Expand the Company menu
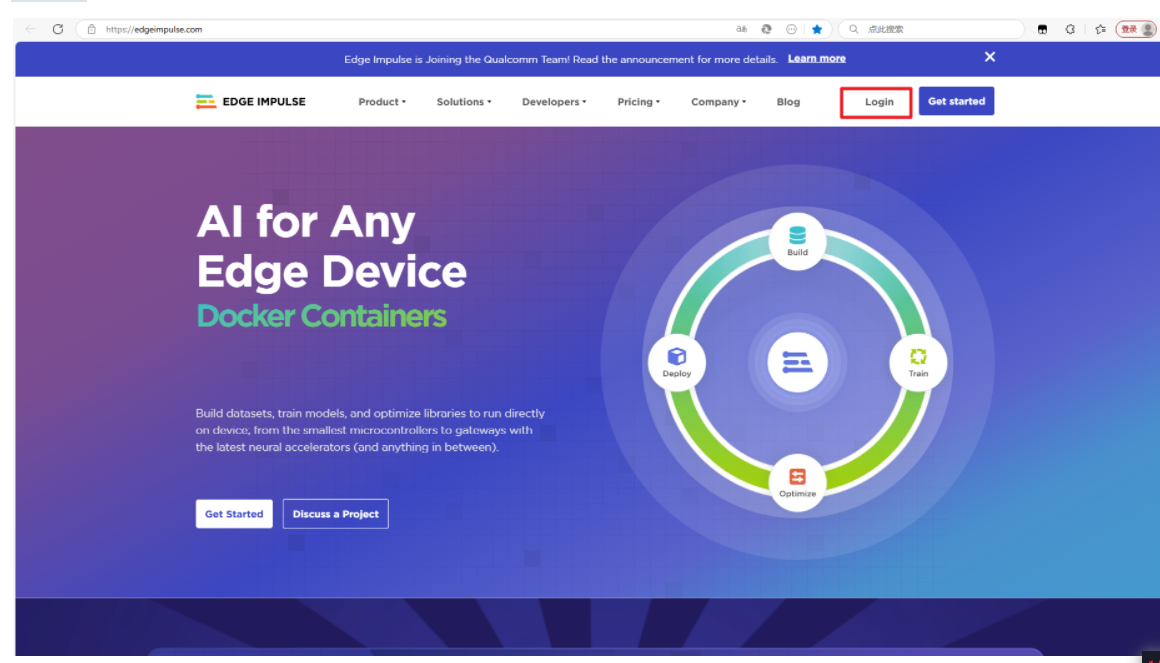Screen dimensions: 1160x663 (718, 102)
